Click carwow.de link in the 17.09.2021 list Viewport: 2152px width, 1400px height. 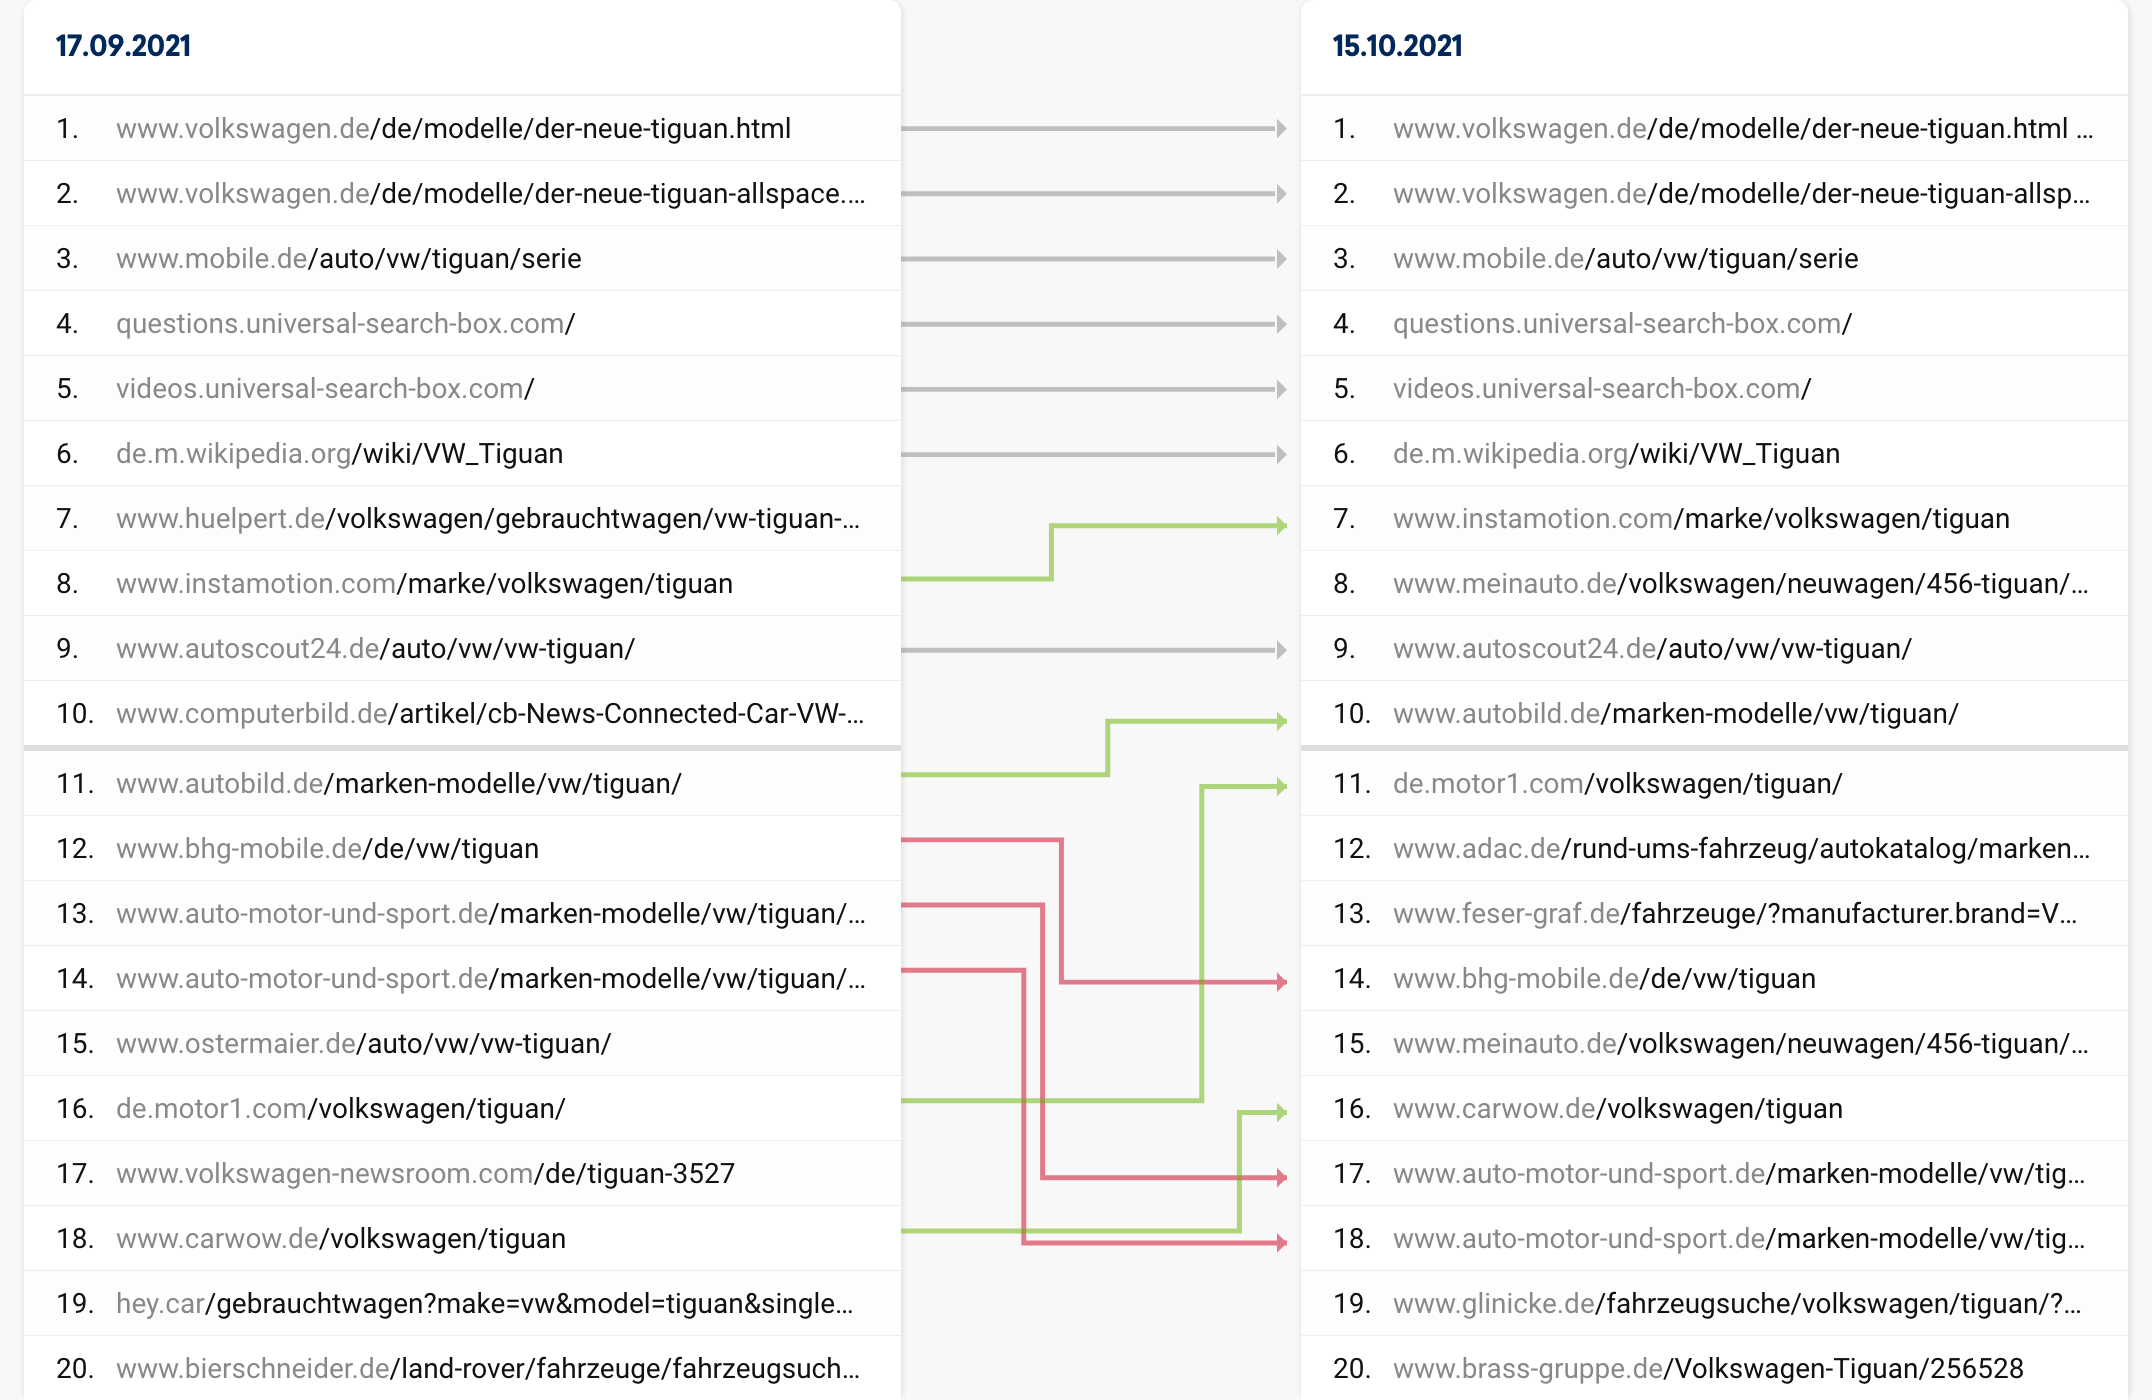[x=340, y=1239]
